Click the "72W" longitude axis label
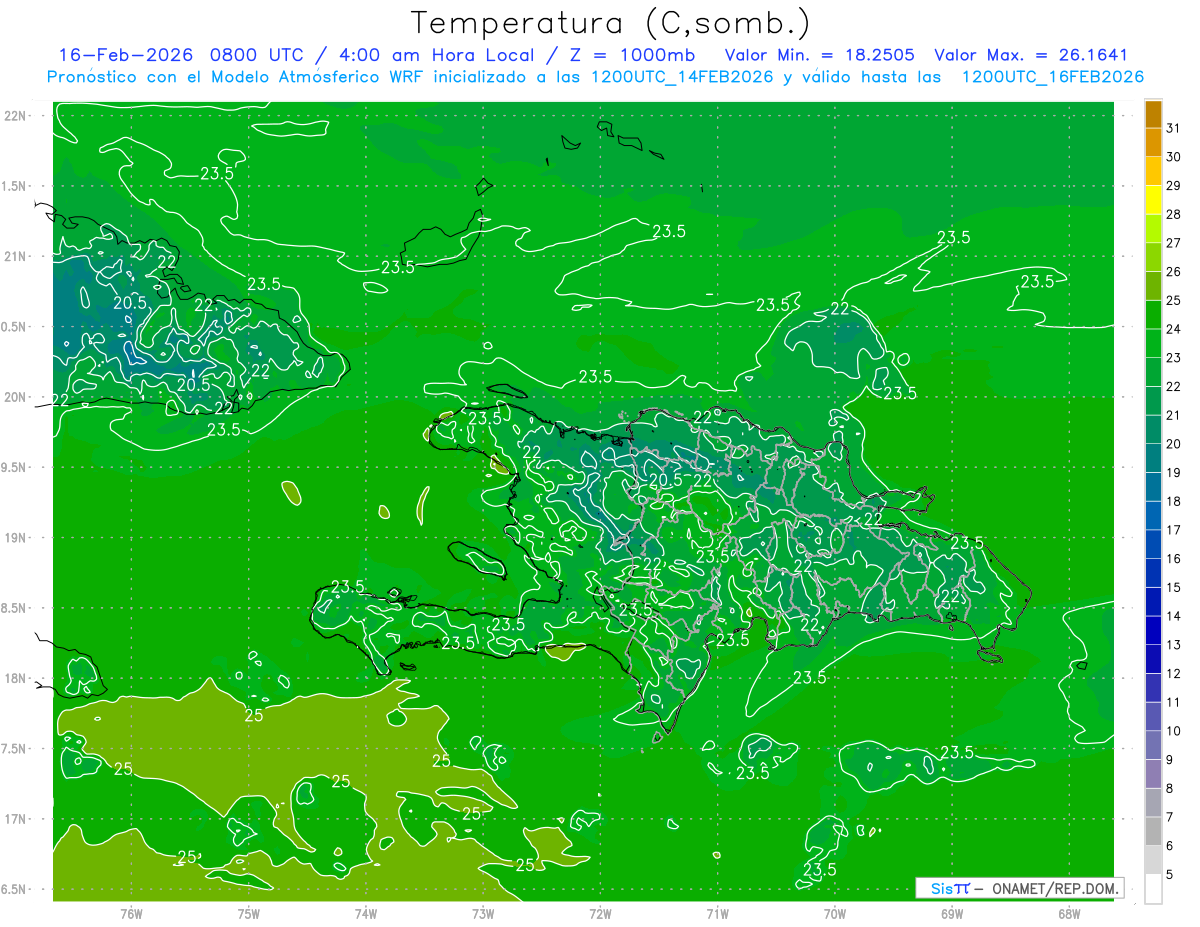This screenshot has height=927, width=1200. 601,914
